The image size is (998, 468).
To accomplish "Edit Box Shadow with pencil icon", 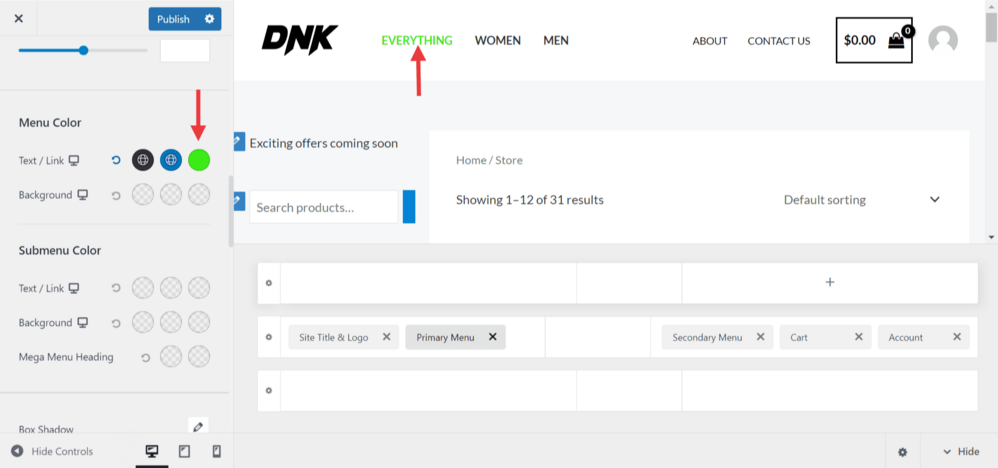I will tap(198, 428).
